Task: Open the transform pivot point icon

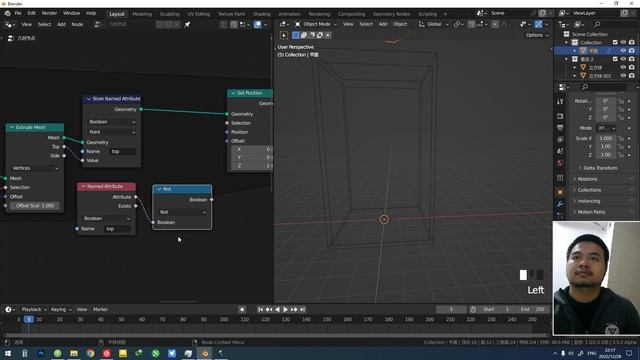Action: (x=458, y=24)
